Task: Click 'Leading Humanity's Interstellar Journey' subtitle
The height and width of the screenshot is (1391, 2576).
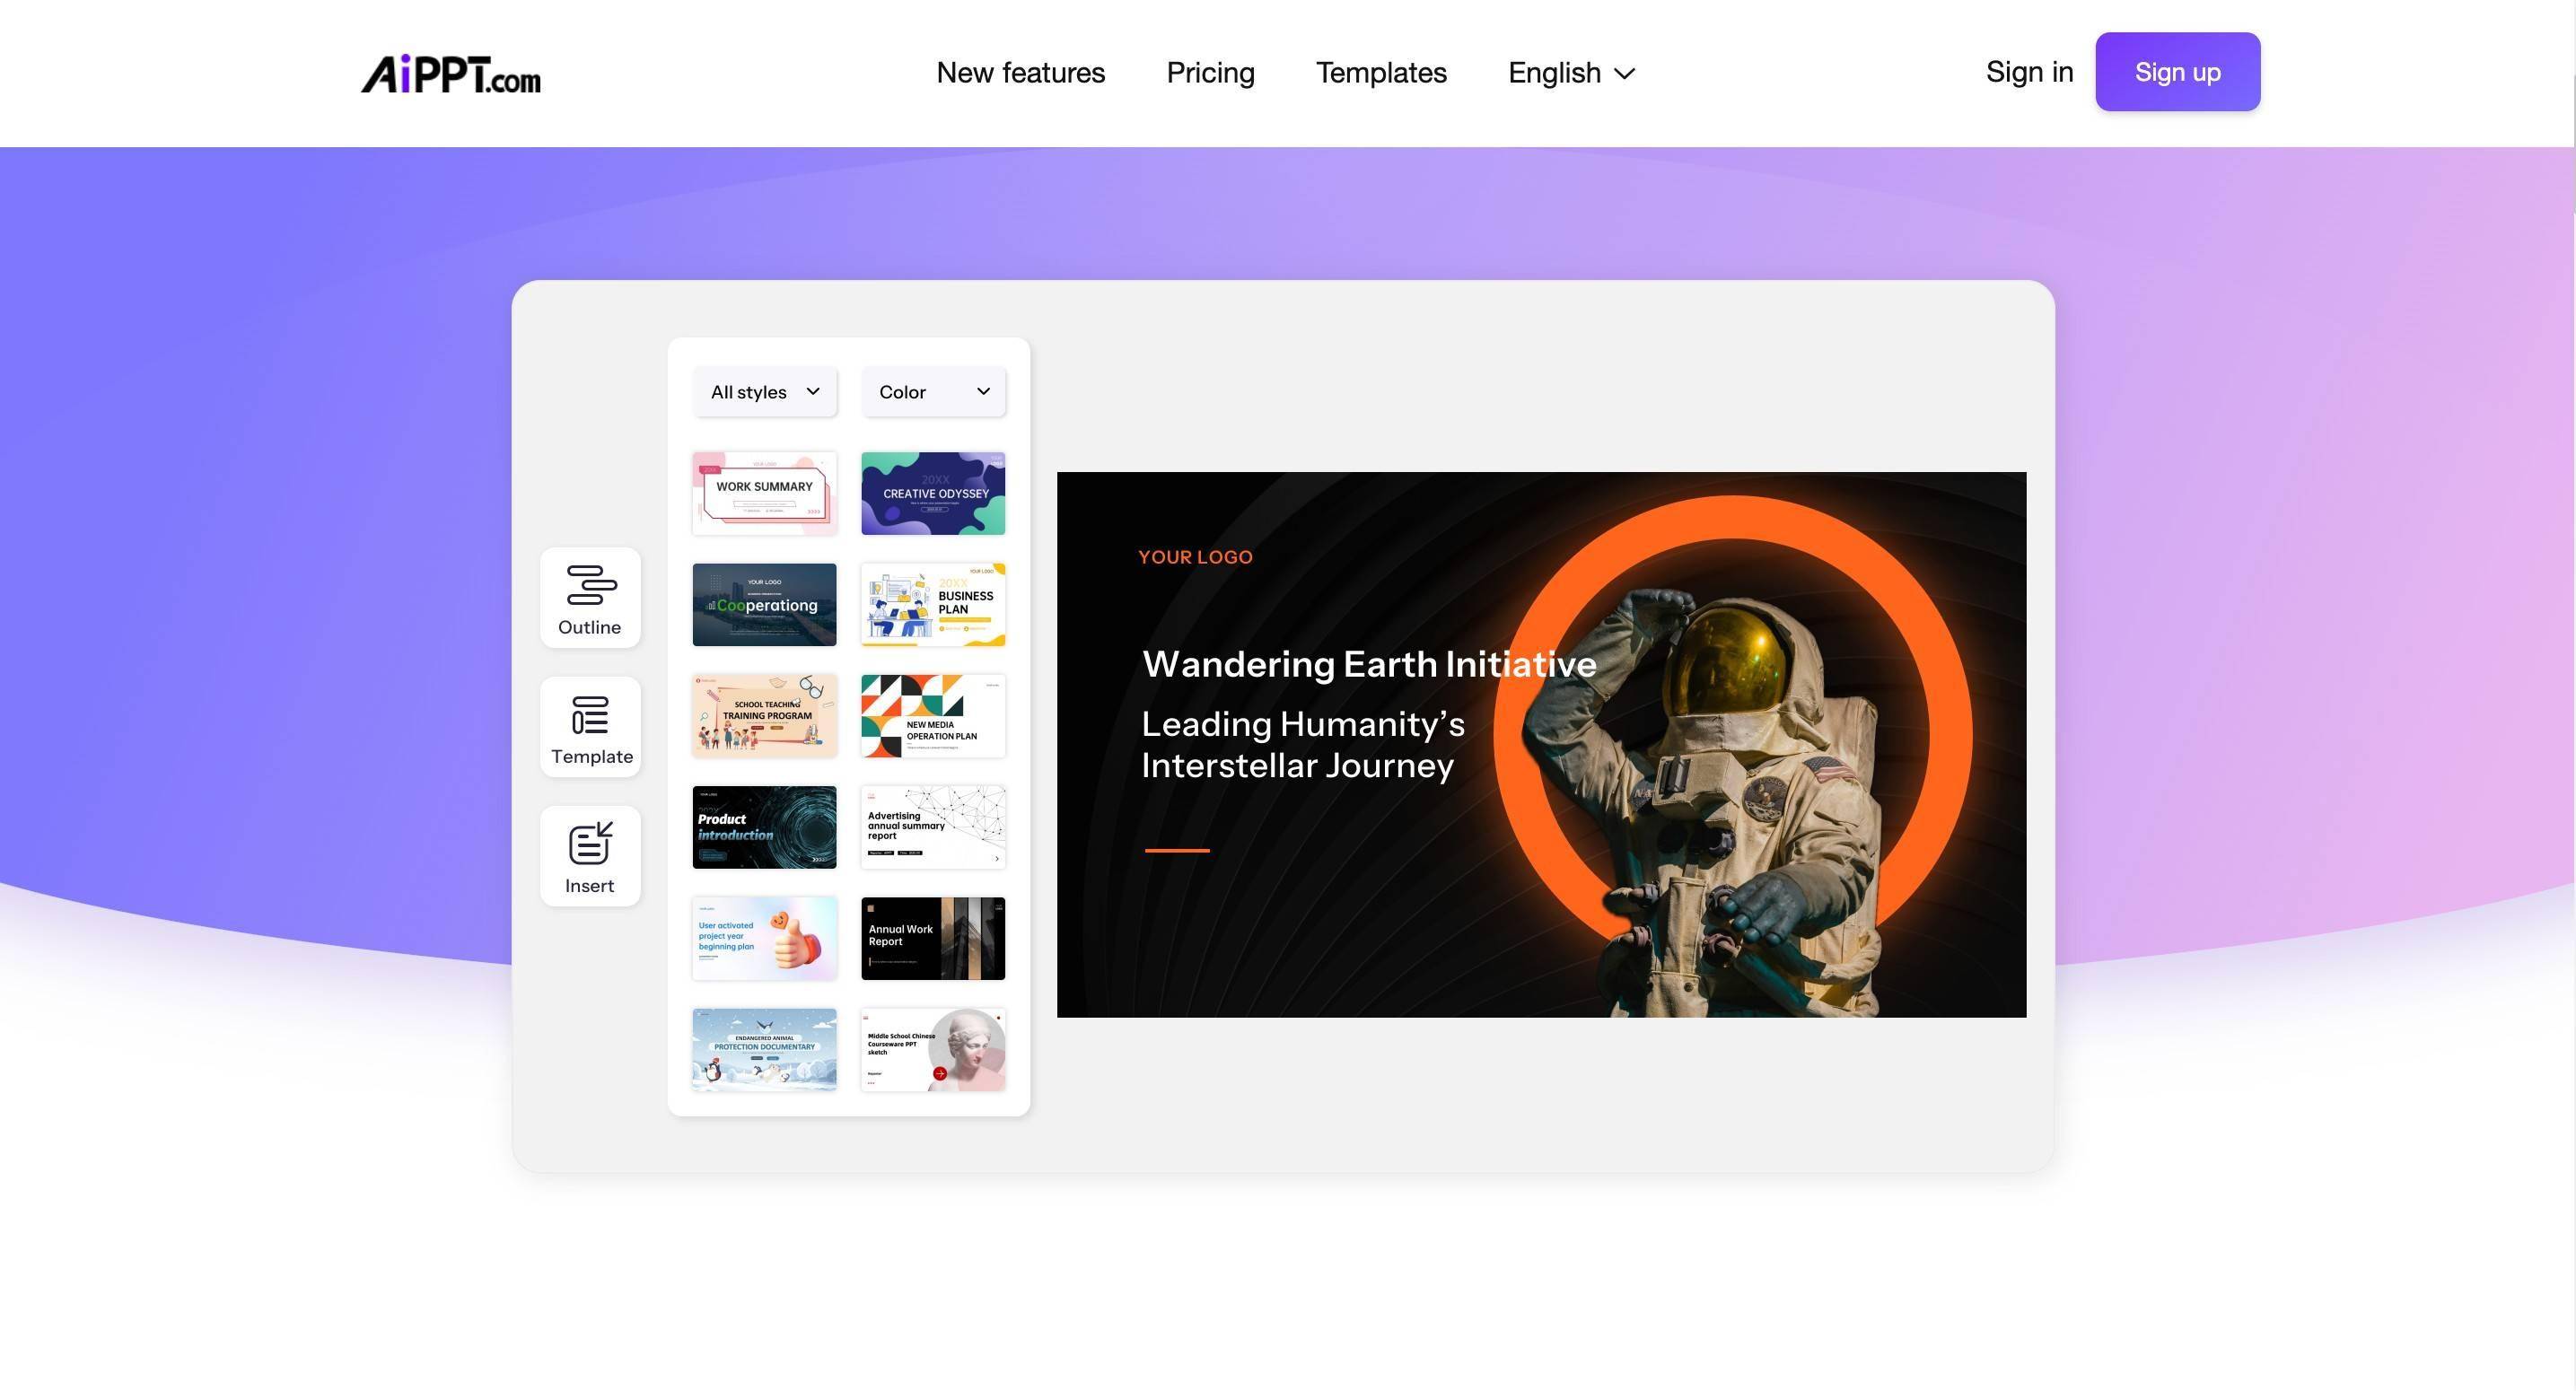Action: click(x=1303, y=745)
